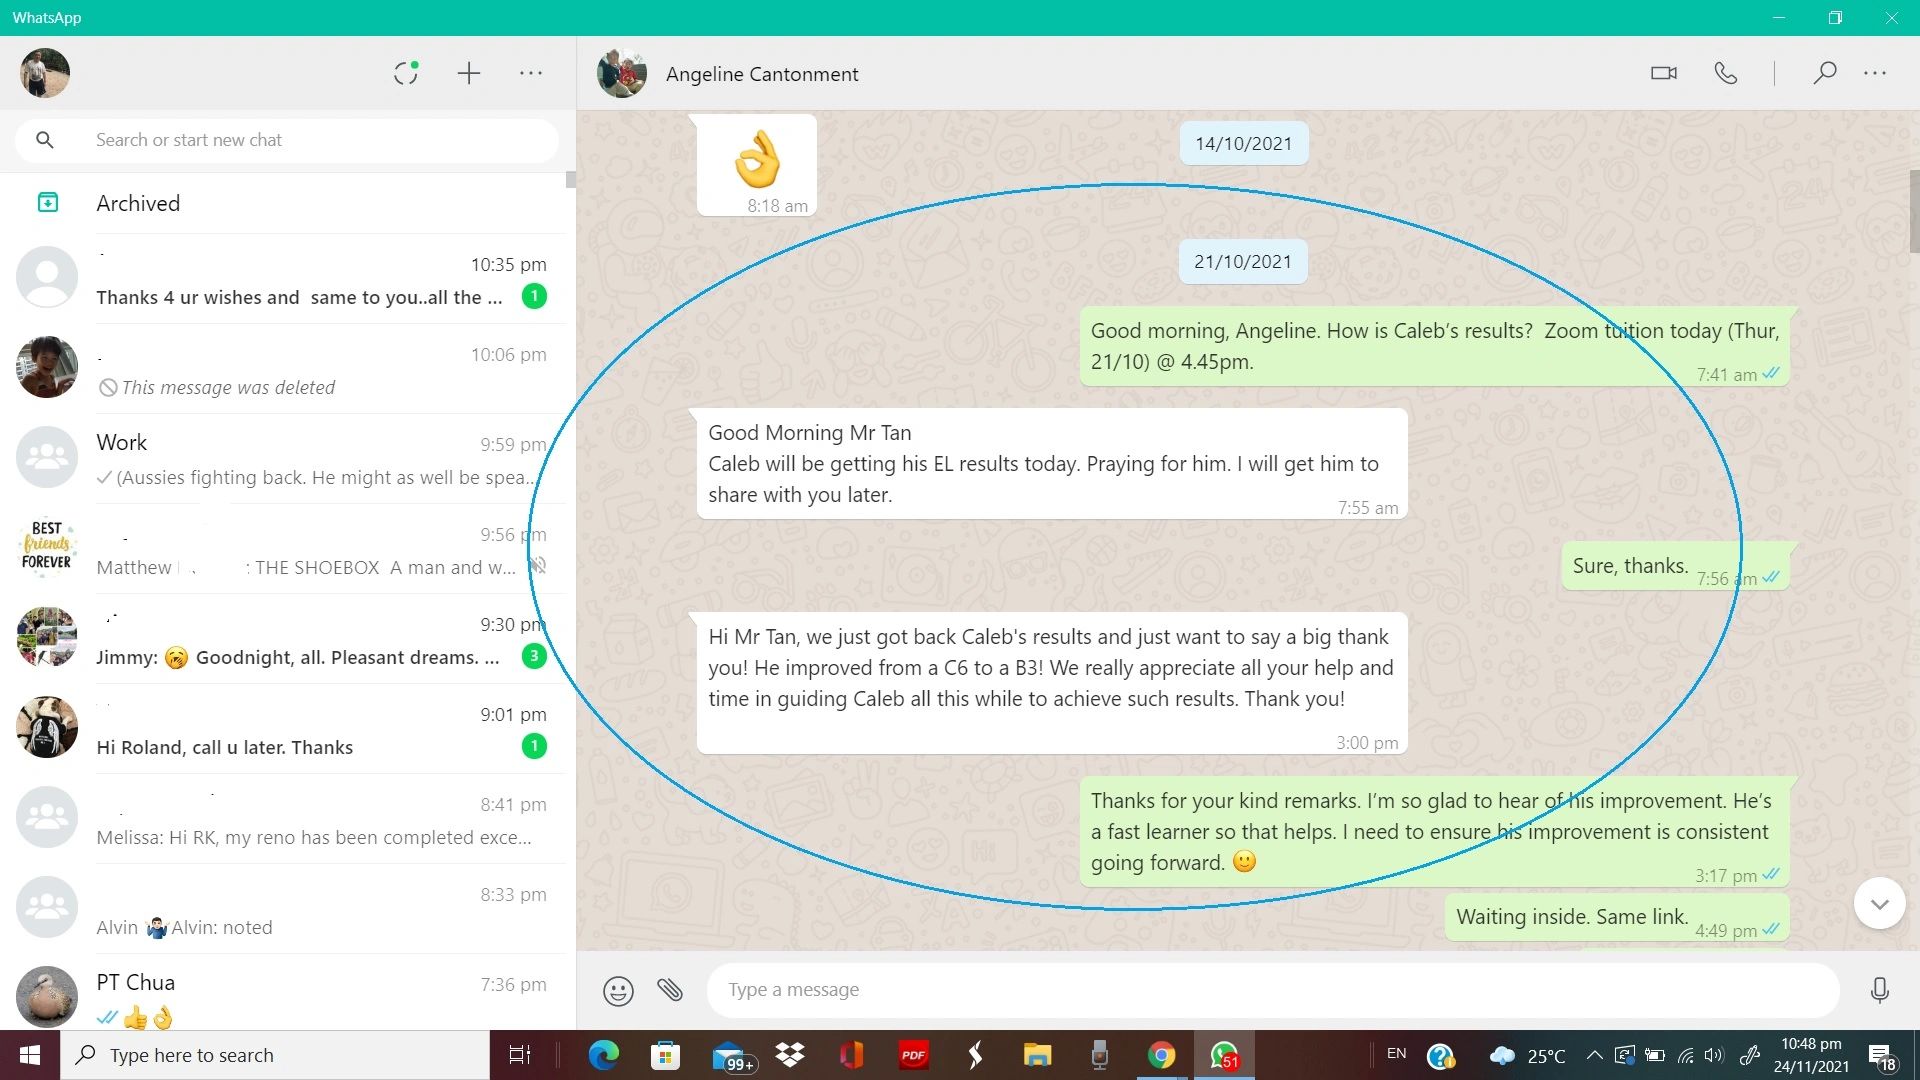Search within the open chat

pos(1824,73)
